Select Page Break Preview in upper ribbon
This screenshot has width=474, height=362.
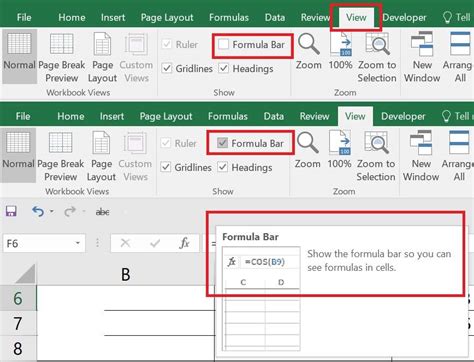[62, 58]
